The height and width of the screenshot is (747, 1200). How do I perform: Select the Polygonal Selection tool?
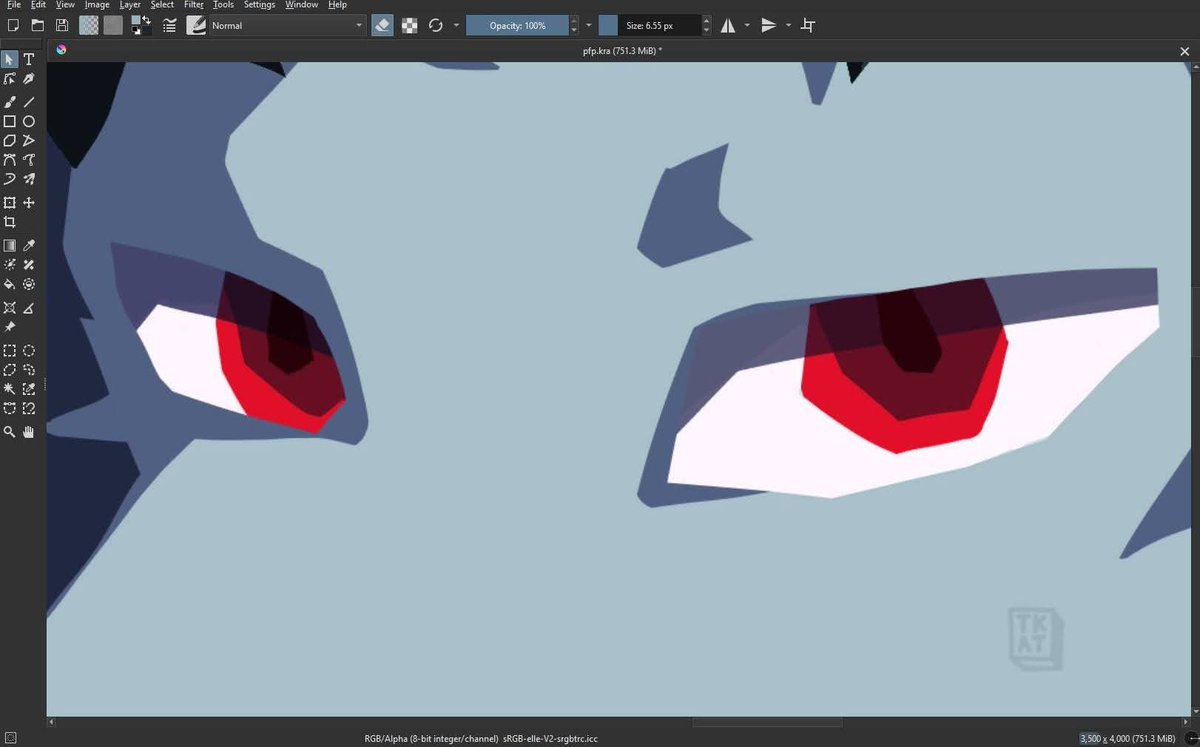pos(9,370)
